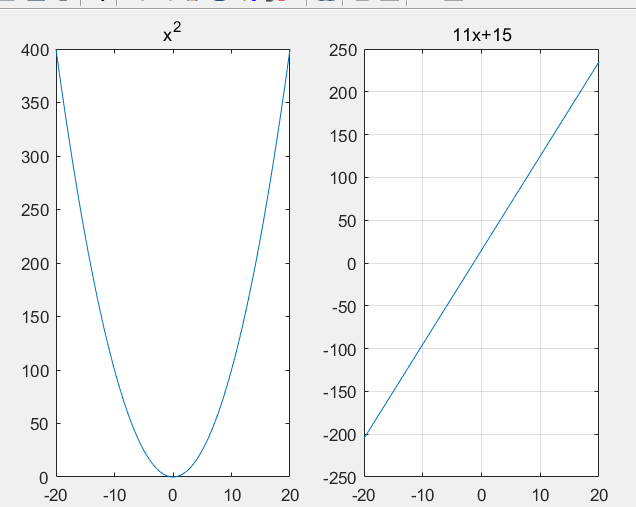This screenshot has height=507, width=636.
Task: Click y-axis label 50 of the x² plot
Action: [39, 424]
